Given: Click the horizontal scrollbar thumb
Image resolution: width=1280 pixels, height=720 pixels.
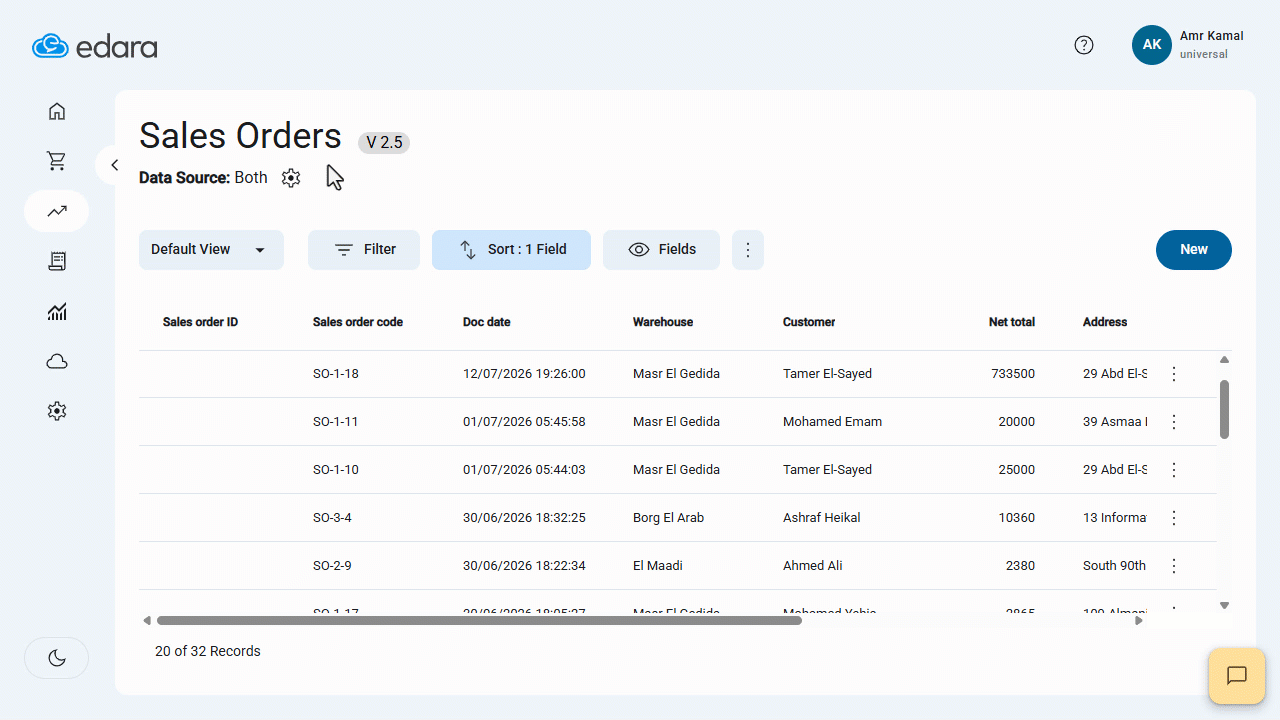Looking at the screenshot, I should (479, 621).
